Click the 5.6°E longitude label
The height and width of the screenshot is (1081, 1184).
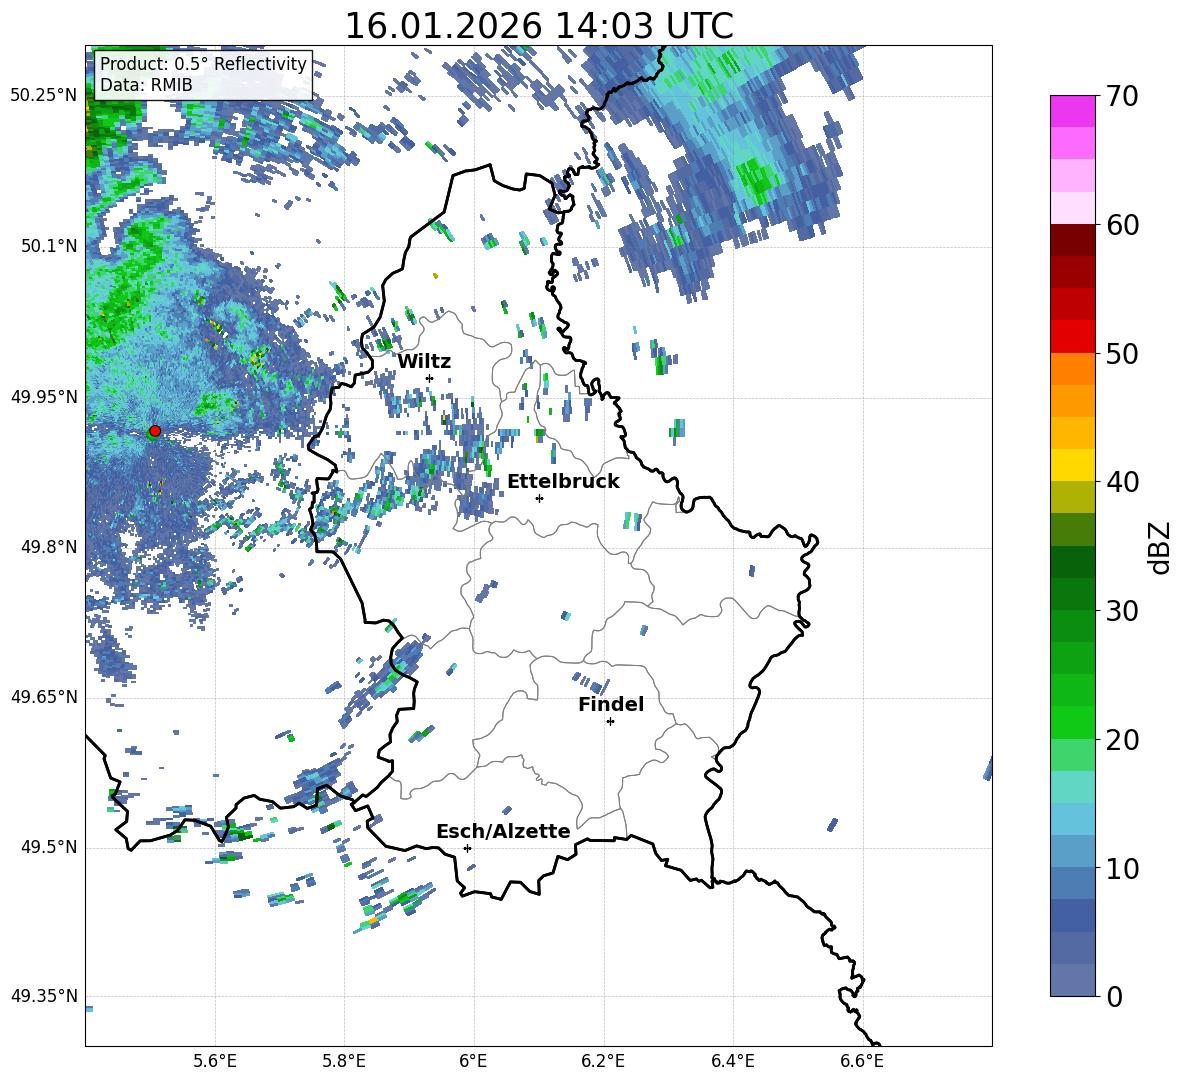point(215,1061)
